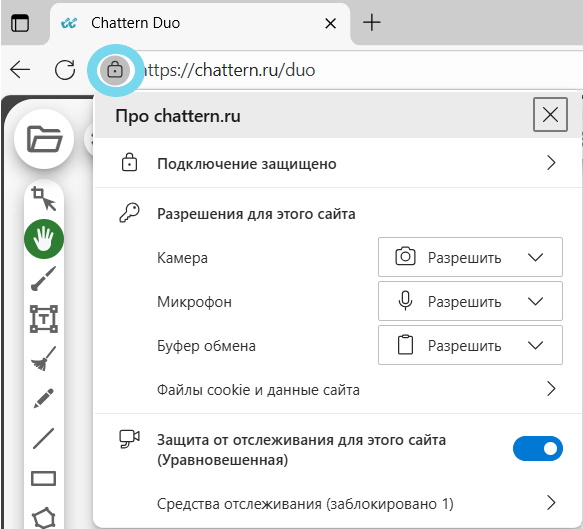This screenshot has width=583, height=529.
Task: Open the folder icon in whiteboard toolbar
Action: click(44, 139)
